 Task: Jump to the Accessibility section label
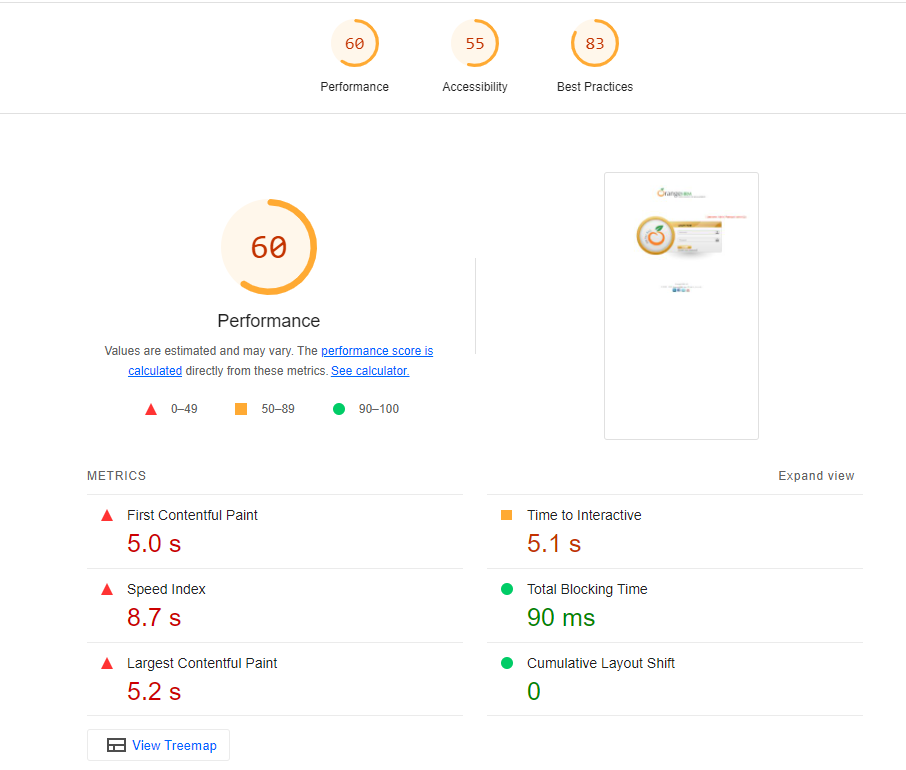(x=474, y=87)
